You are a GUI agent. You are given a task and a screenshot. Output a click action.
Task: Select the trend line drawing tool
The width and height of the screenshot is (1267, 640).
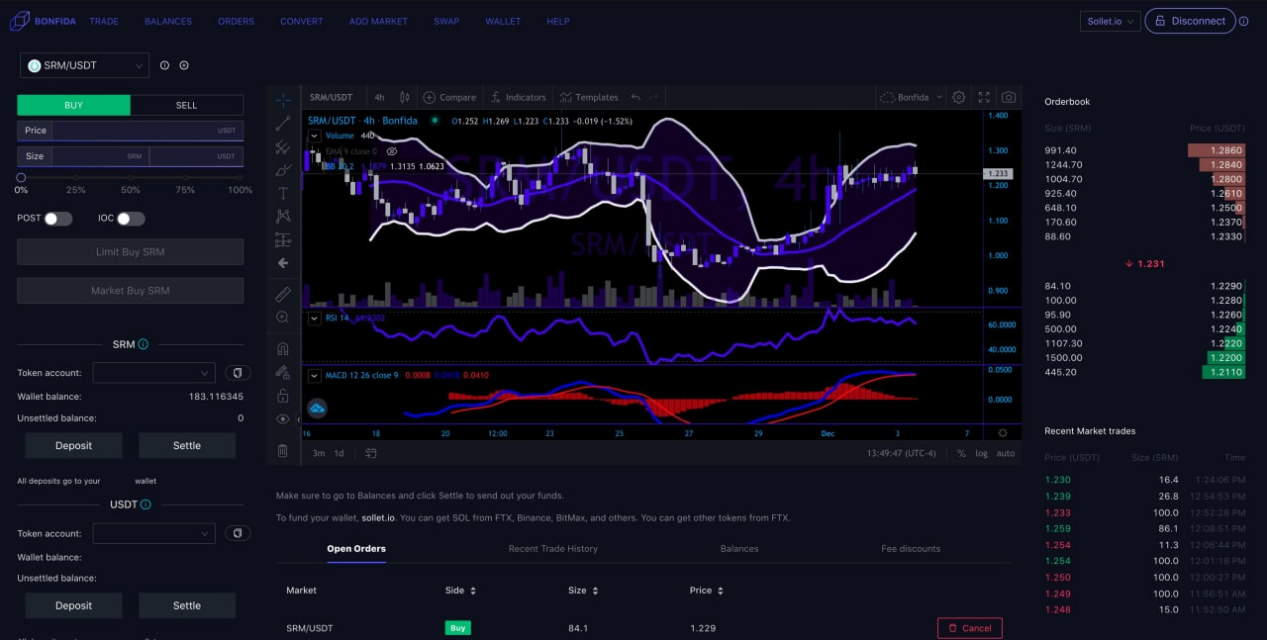pyautogui.click(x=283, y=123)
